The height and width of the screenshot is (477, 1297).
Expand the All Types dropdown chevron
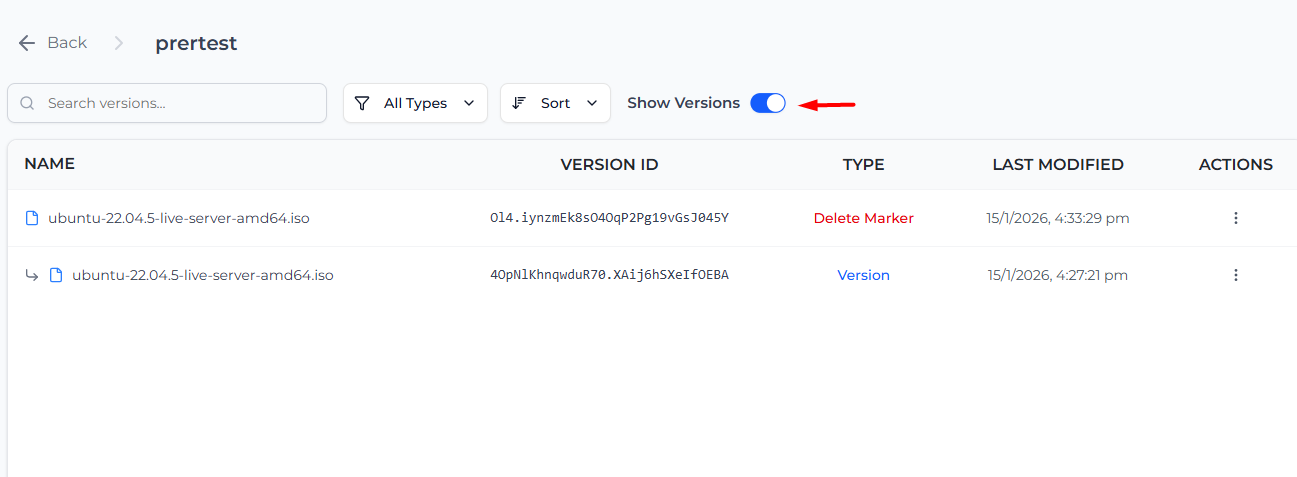pyautogui.click(x=469, y=103)
